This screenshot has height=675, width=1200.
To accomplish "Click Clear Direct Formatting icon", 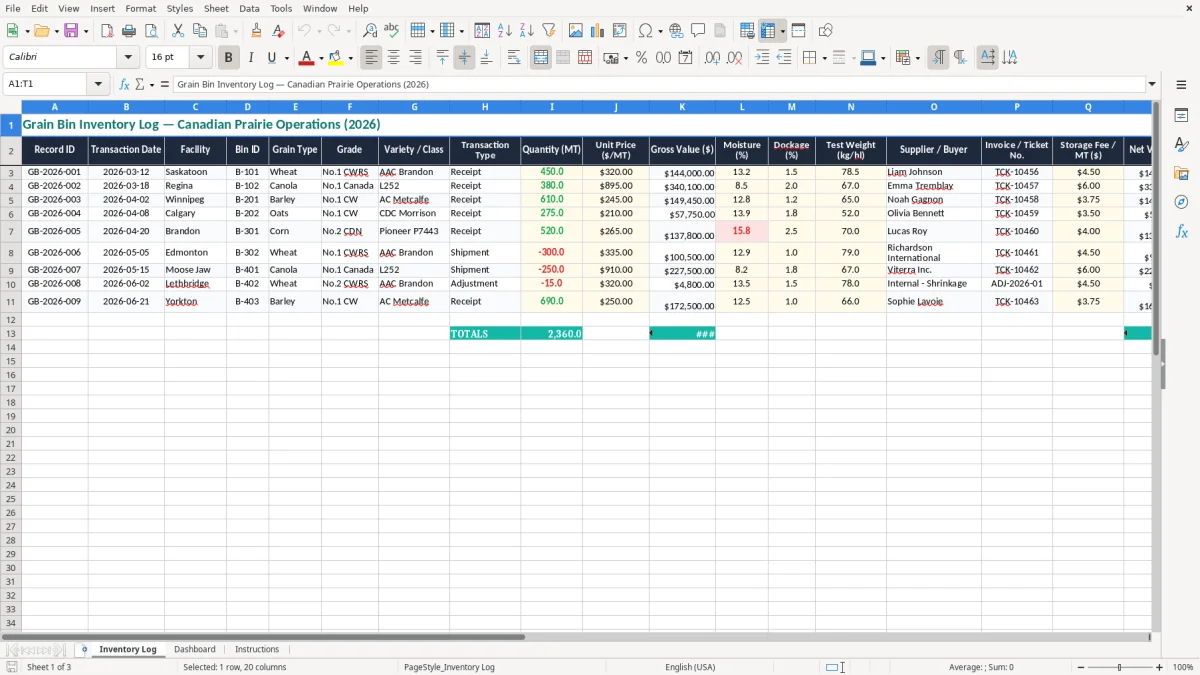I will (278, 31).
